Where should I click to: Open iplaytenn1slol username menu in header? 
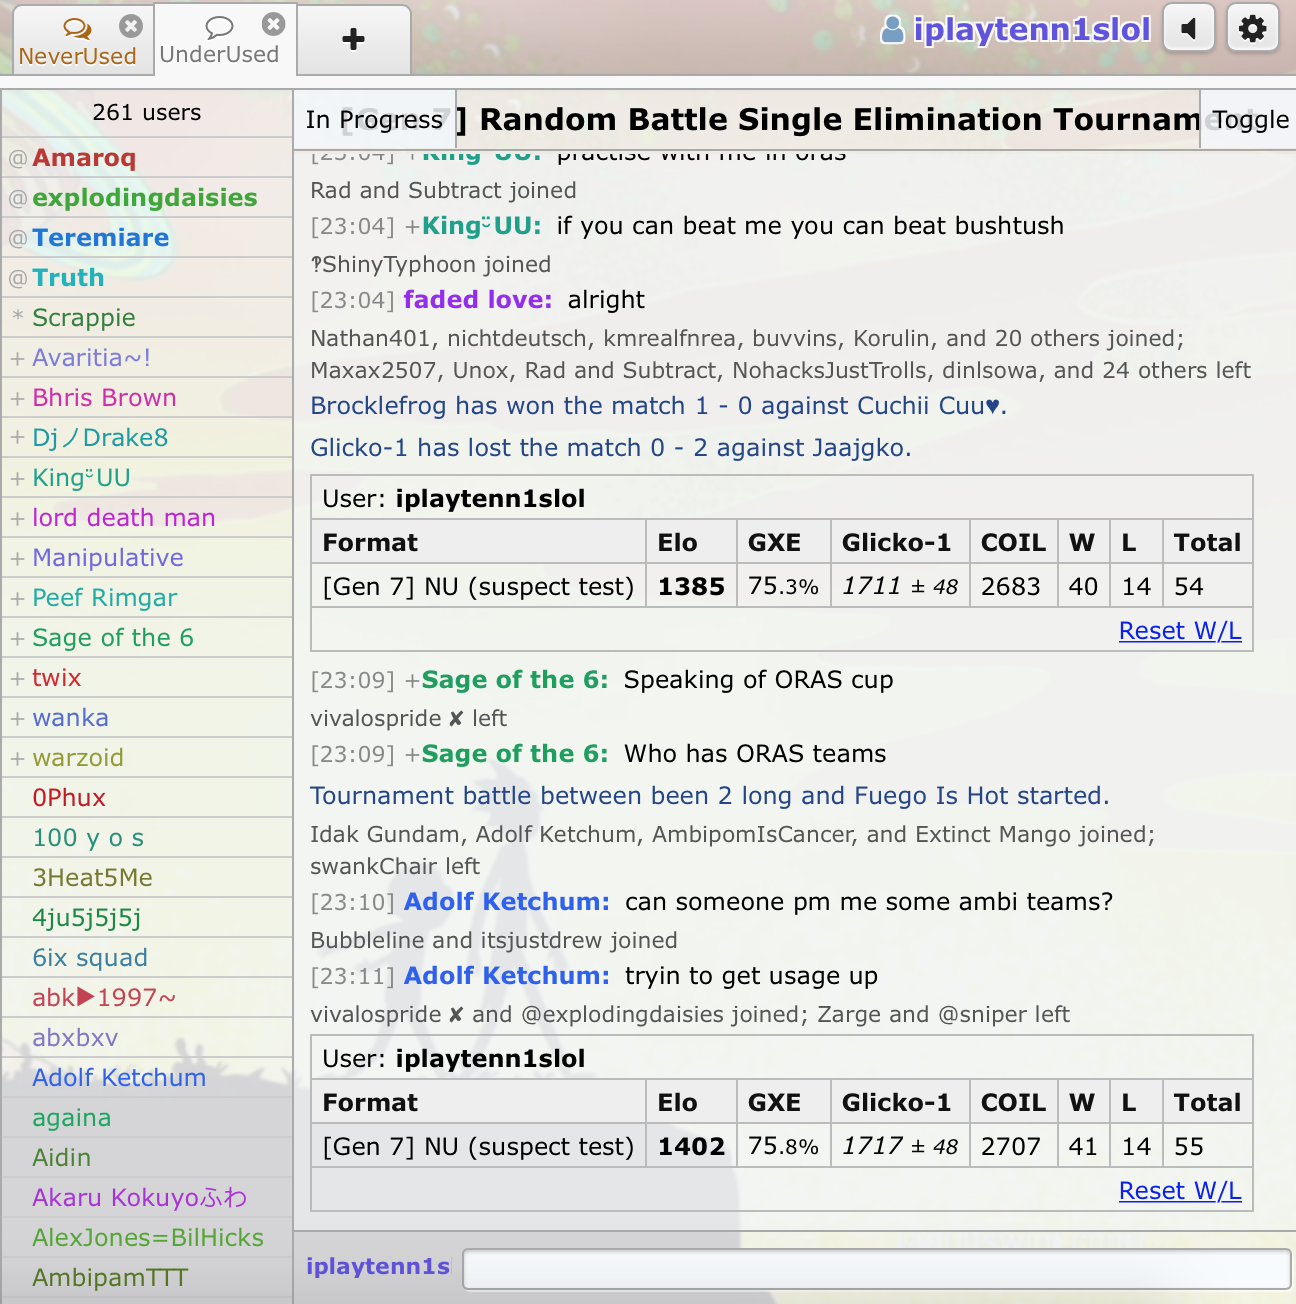tap(1031, 30)
